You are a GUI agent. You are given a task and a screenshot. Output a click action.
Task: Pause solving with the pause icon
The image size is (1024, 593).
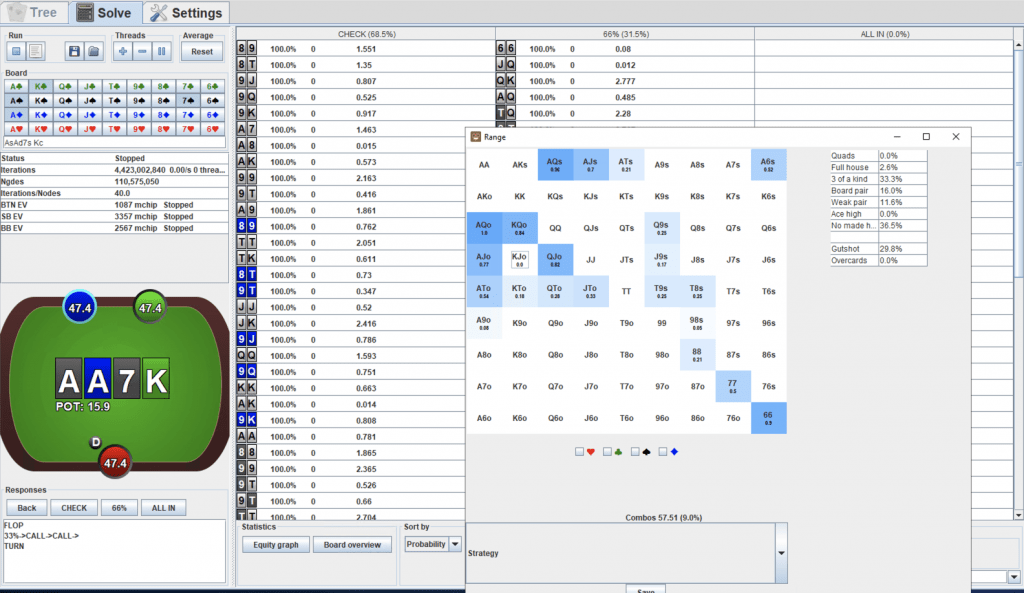pyautogui.click(x=161, y=51)
